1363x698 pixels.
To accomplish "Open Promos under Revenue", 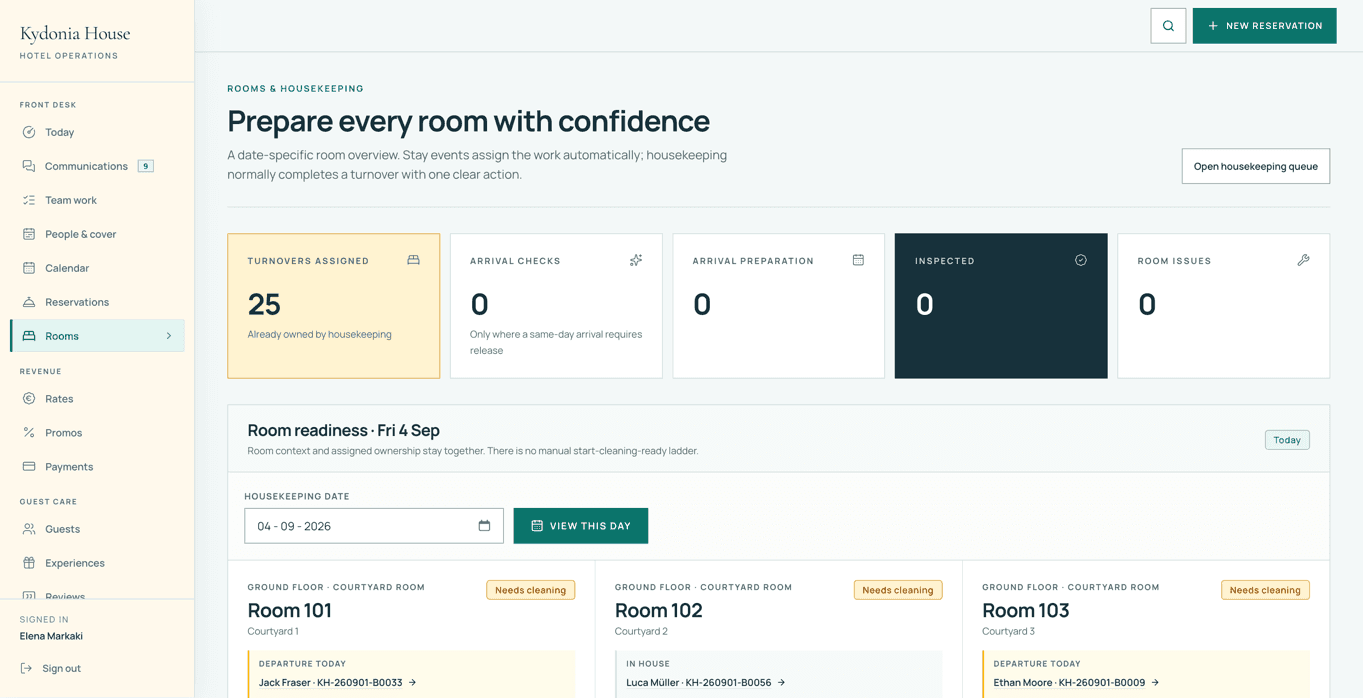I will (x=97, y=433).
